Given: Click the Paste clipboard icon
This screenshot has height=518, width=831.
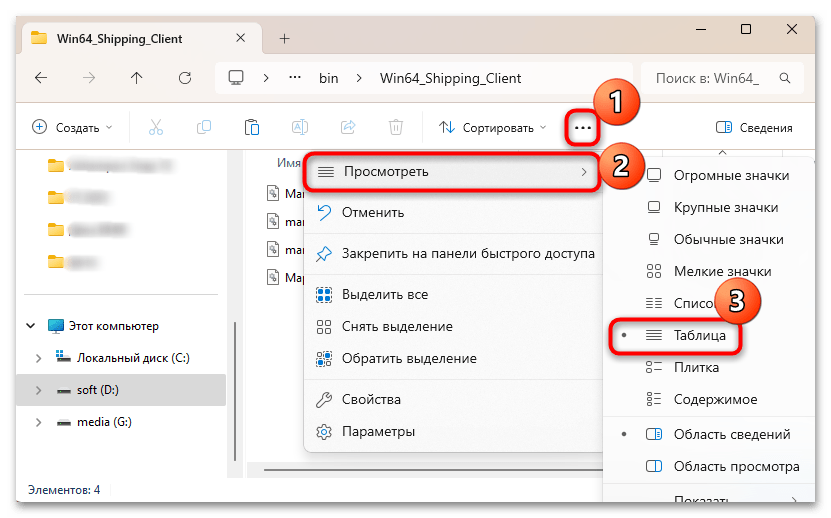Looking at the screenshot, I should pyautogui.click(x=252, y=127).
